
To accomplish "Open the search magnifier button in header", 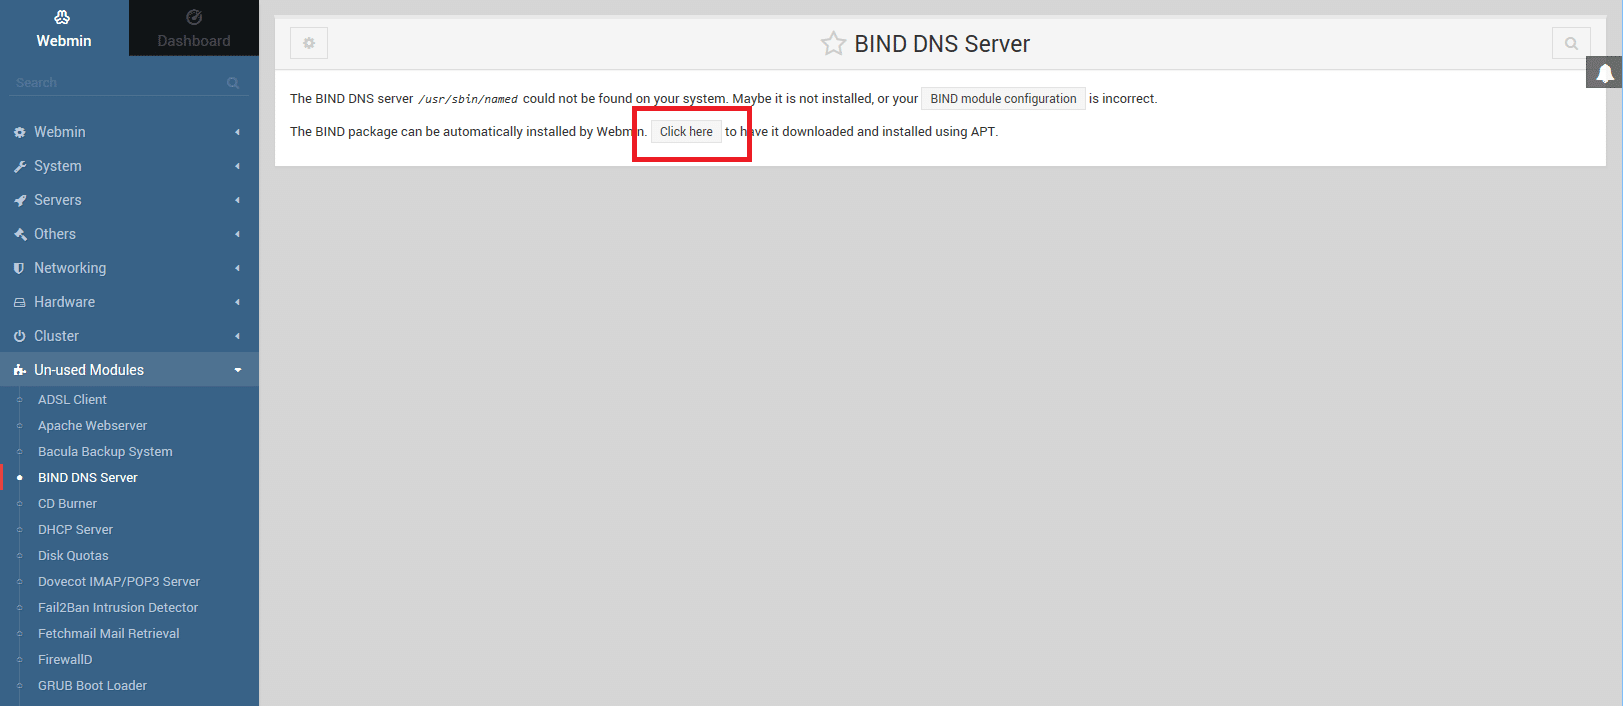I will (1571, 43).
